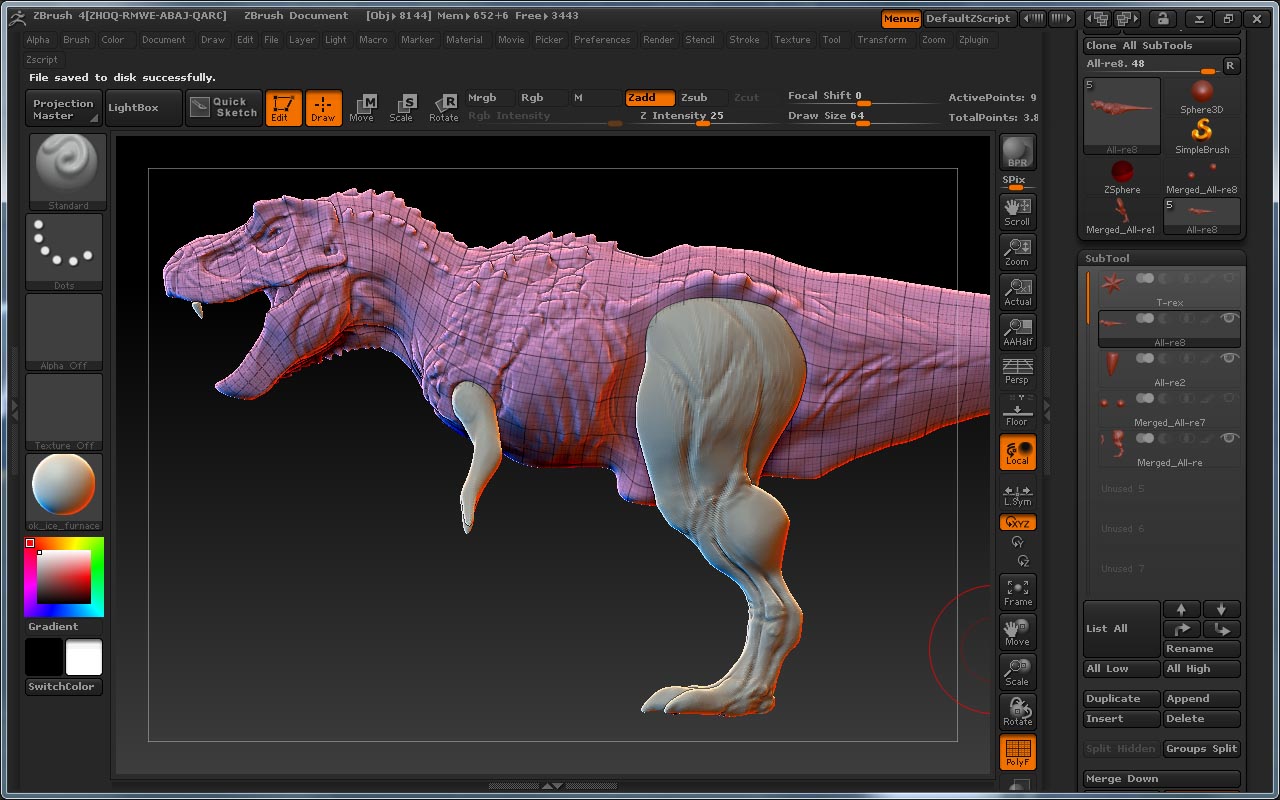This screenshot has height=800, width=1280.
Task: Collapse the SubTool panel header
Action: point(1108,258)
